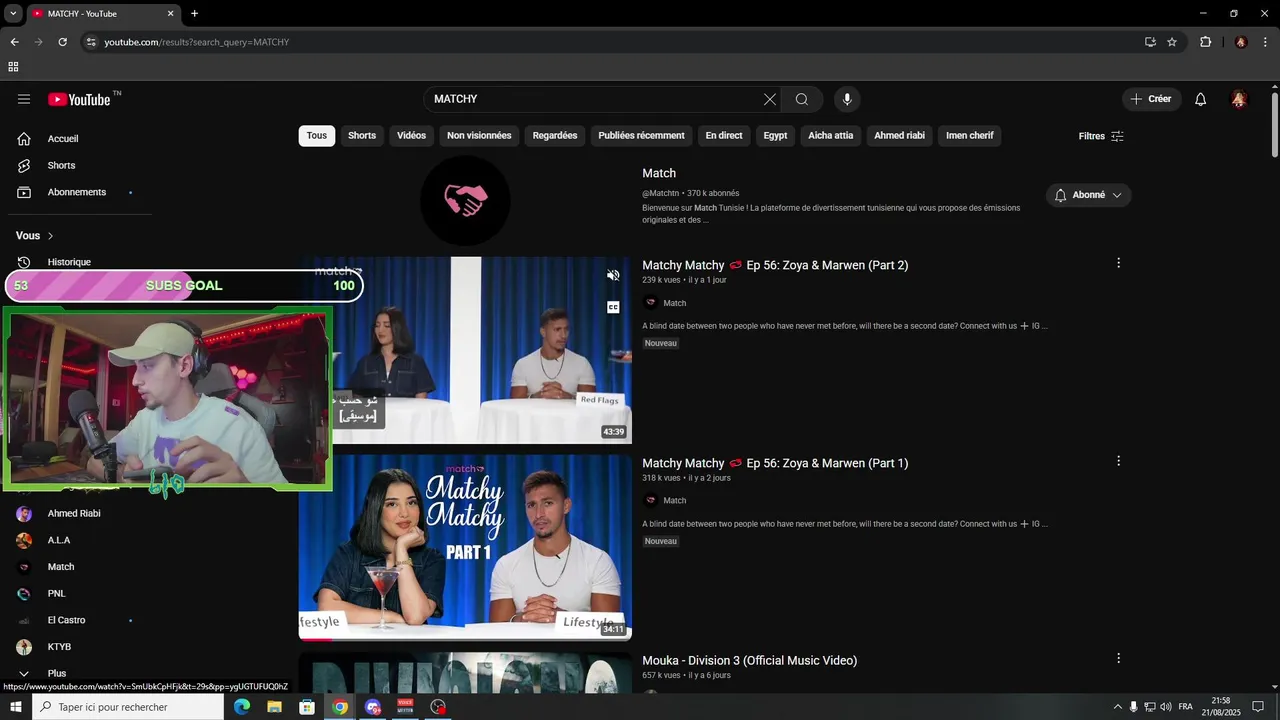Viewport: 1280px width, 720px height.
Task: Click the page vertical scrollbar
Action: [x=1275, y=125]
